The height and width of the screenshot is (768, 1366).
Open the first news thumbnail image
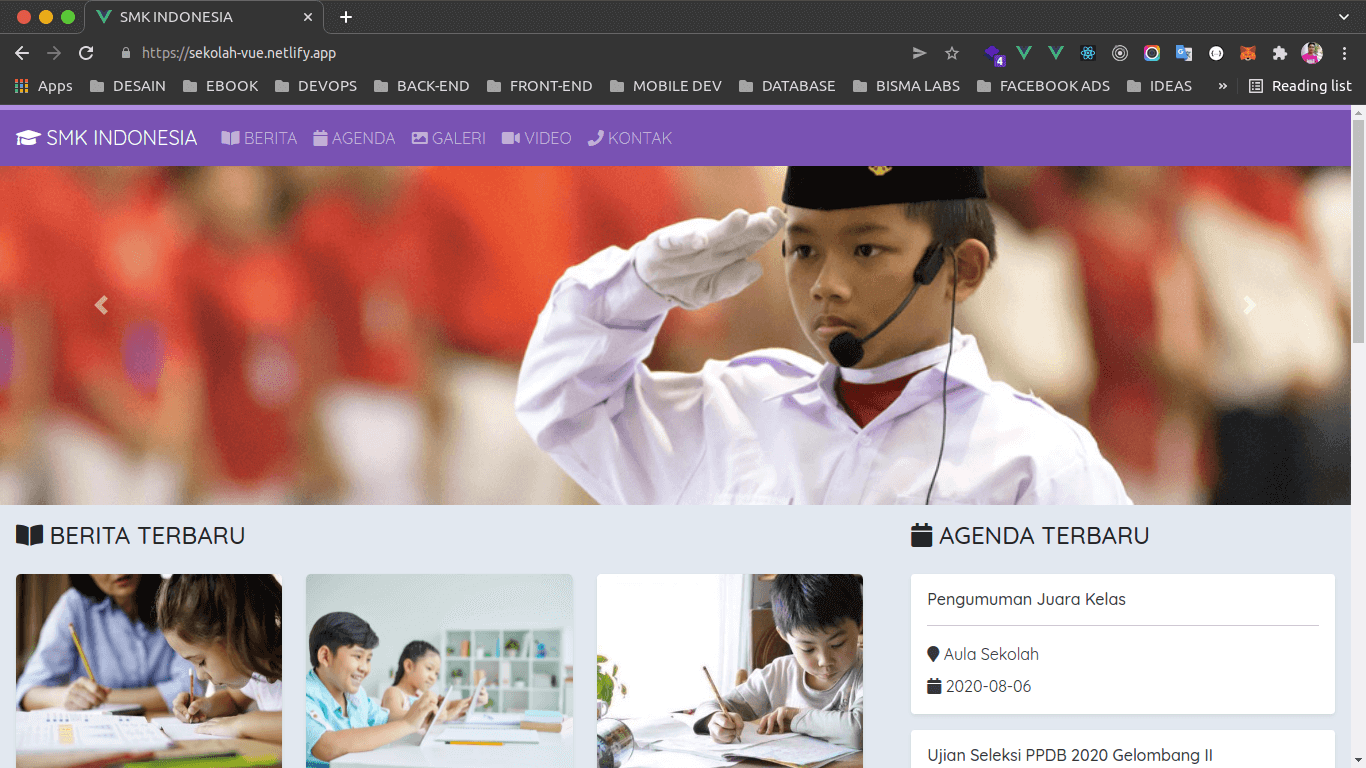(x=149, y=671)
